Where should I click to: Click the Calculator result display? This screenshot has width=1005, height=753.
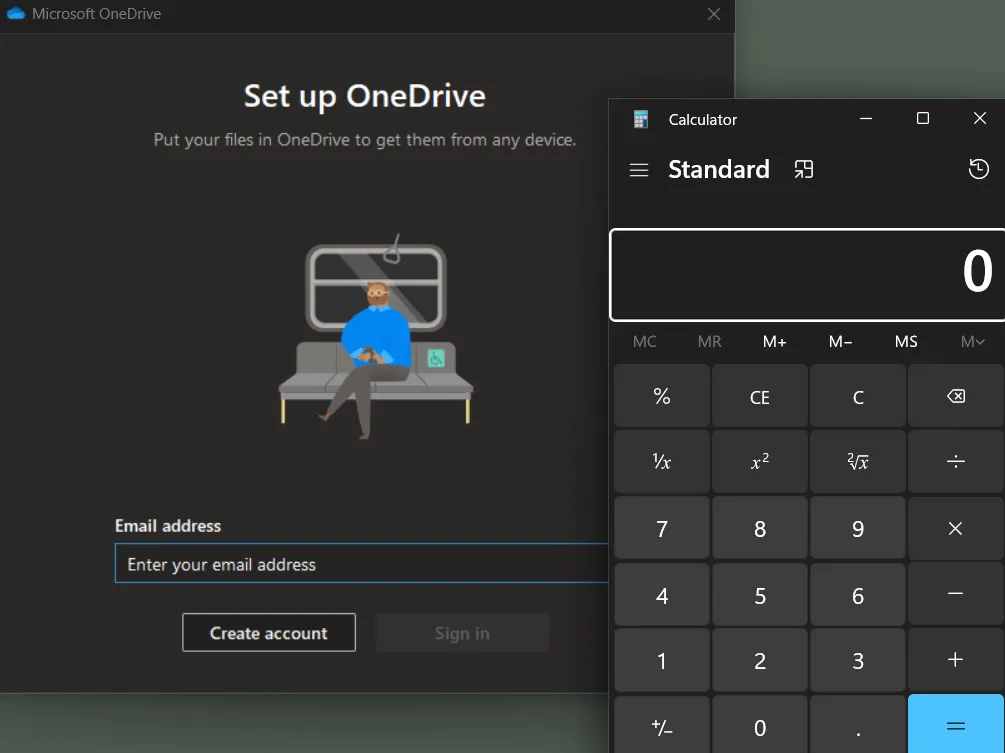coord(807,274)
